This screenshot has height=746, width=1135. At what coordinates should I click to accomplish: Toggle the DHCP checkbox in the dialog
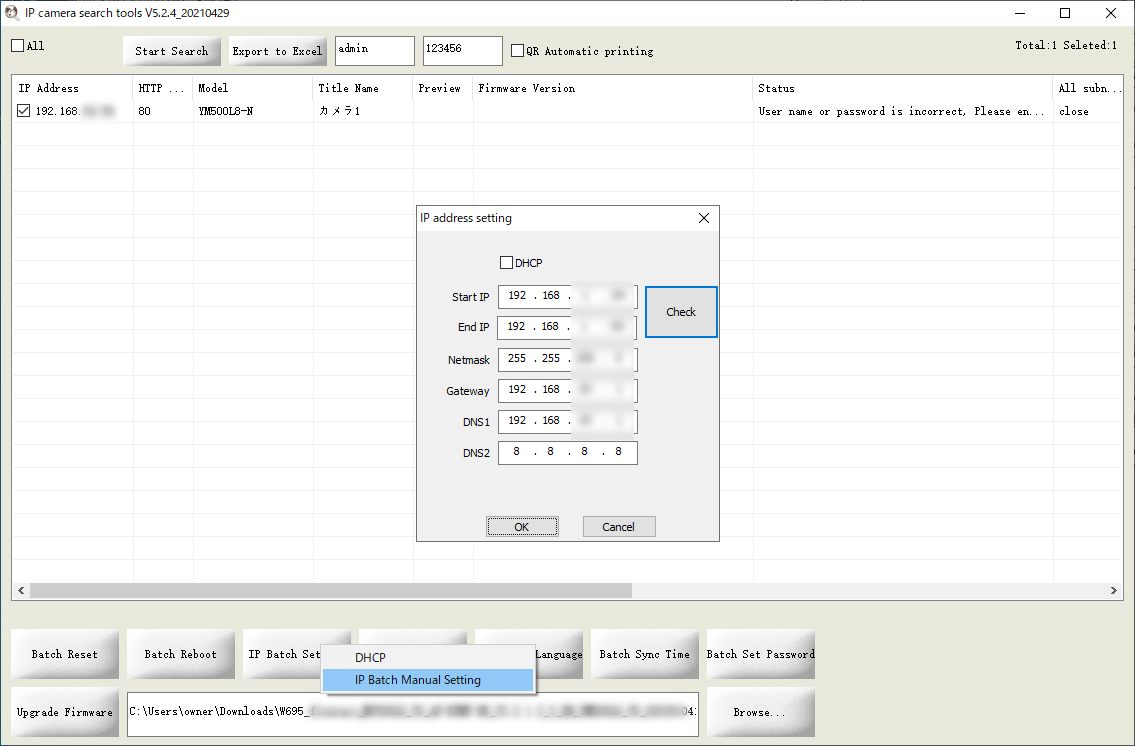point(507,263)
